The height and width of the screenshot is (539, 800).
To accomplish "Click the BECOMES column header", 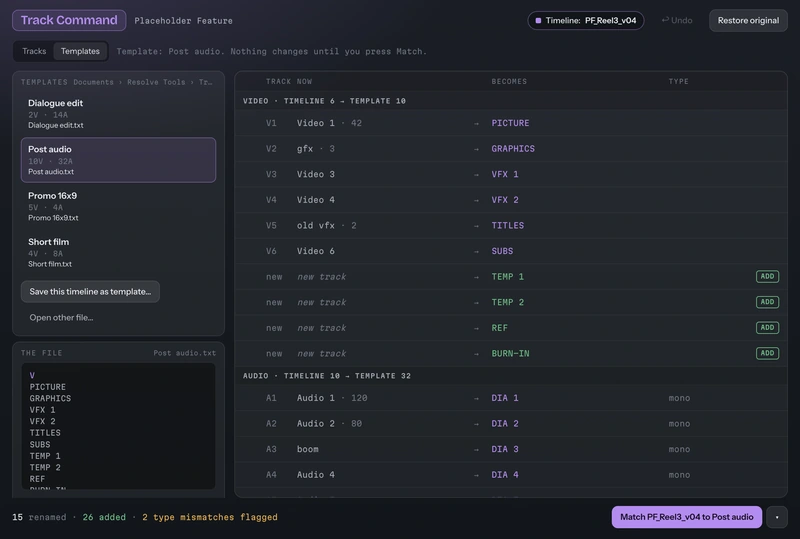I will [509, 81].
